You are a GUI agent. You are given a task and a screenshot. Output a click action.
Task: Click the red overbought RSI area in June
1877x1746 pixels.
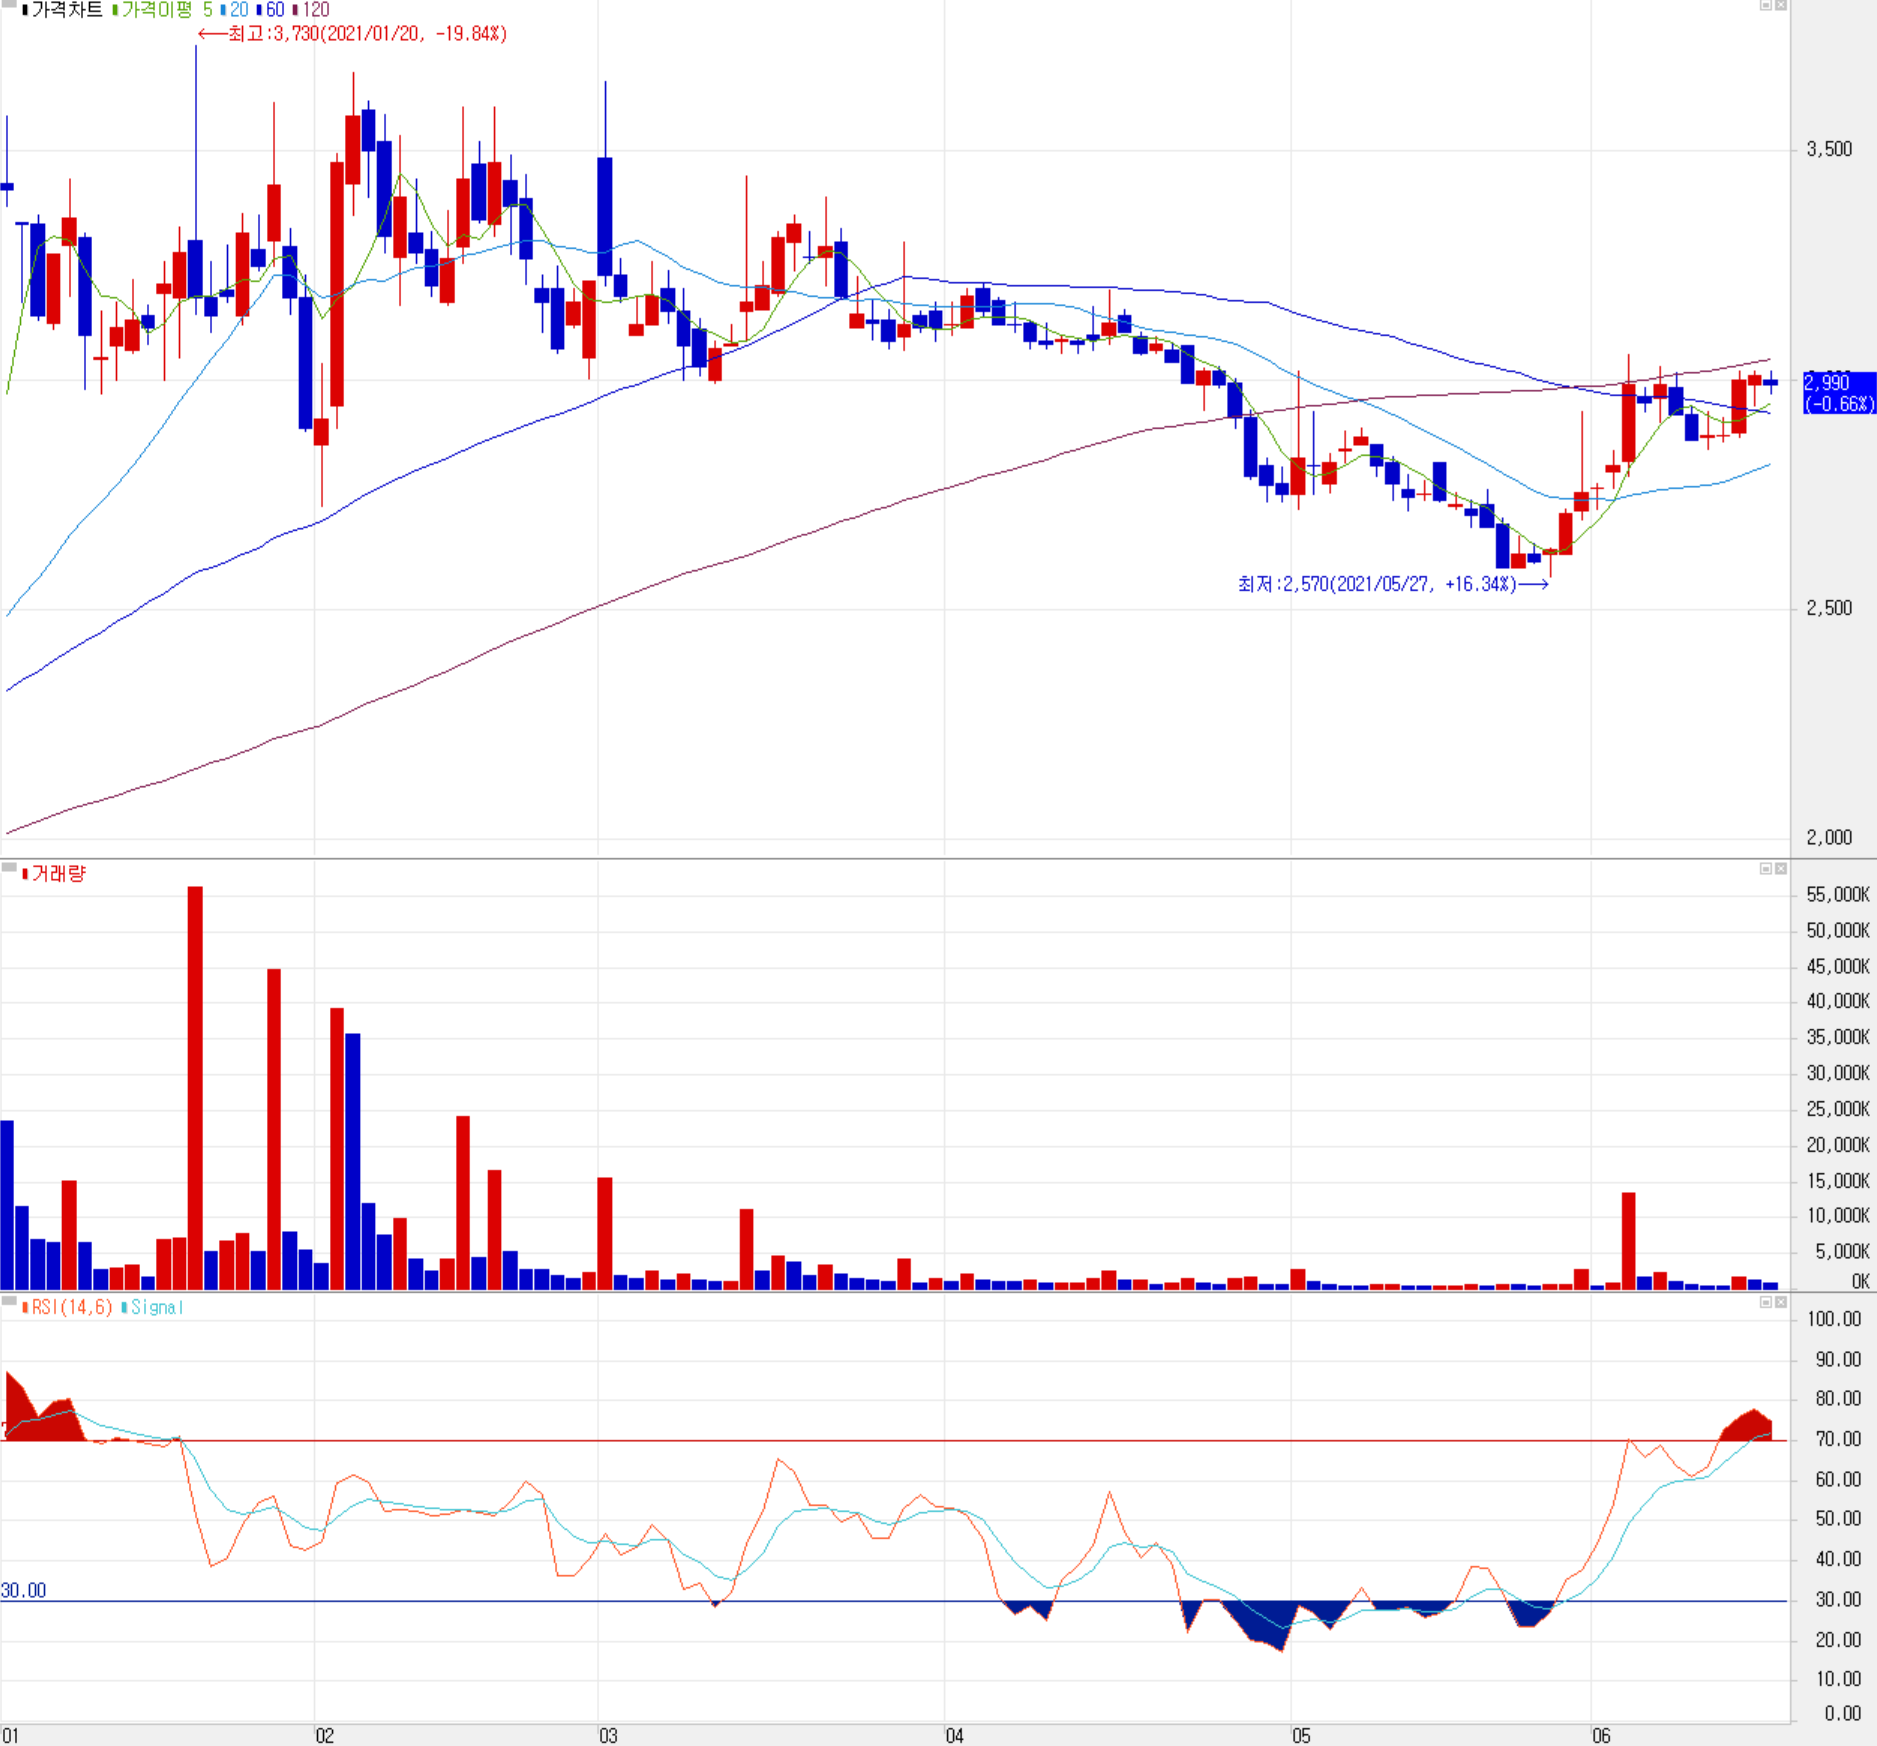[x=1749, y=1427]
